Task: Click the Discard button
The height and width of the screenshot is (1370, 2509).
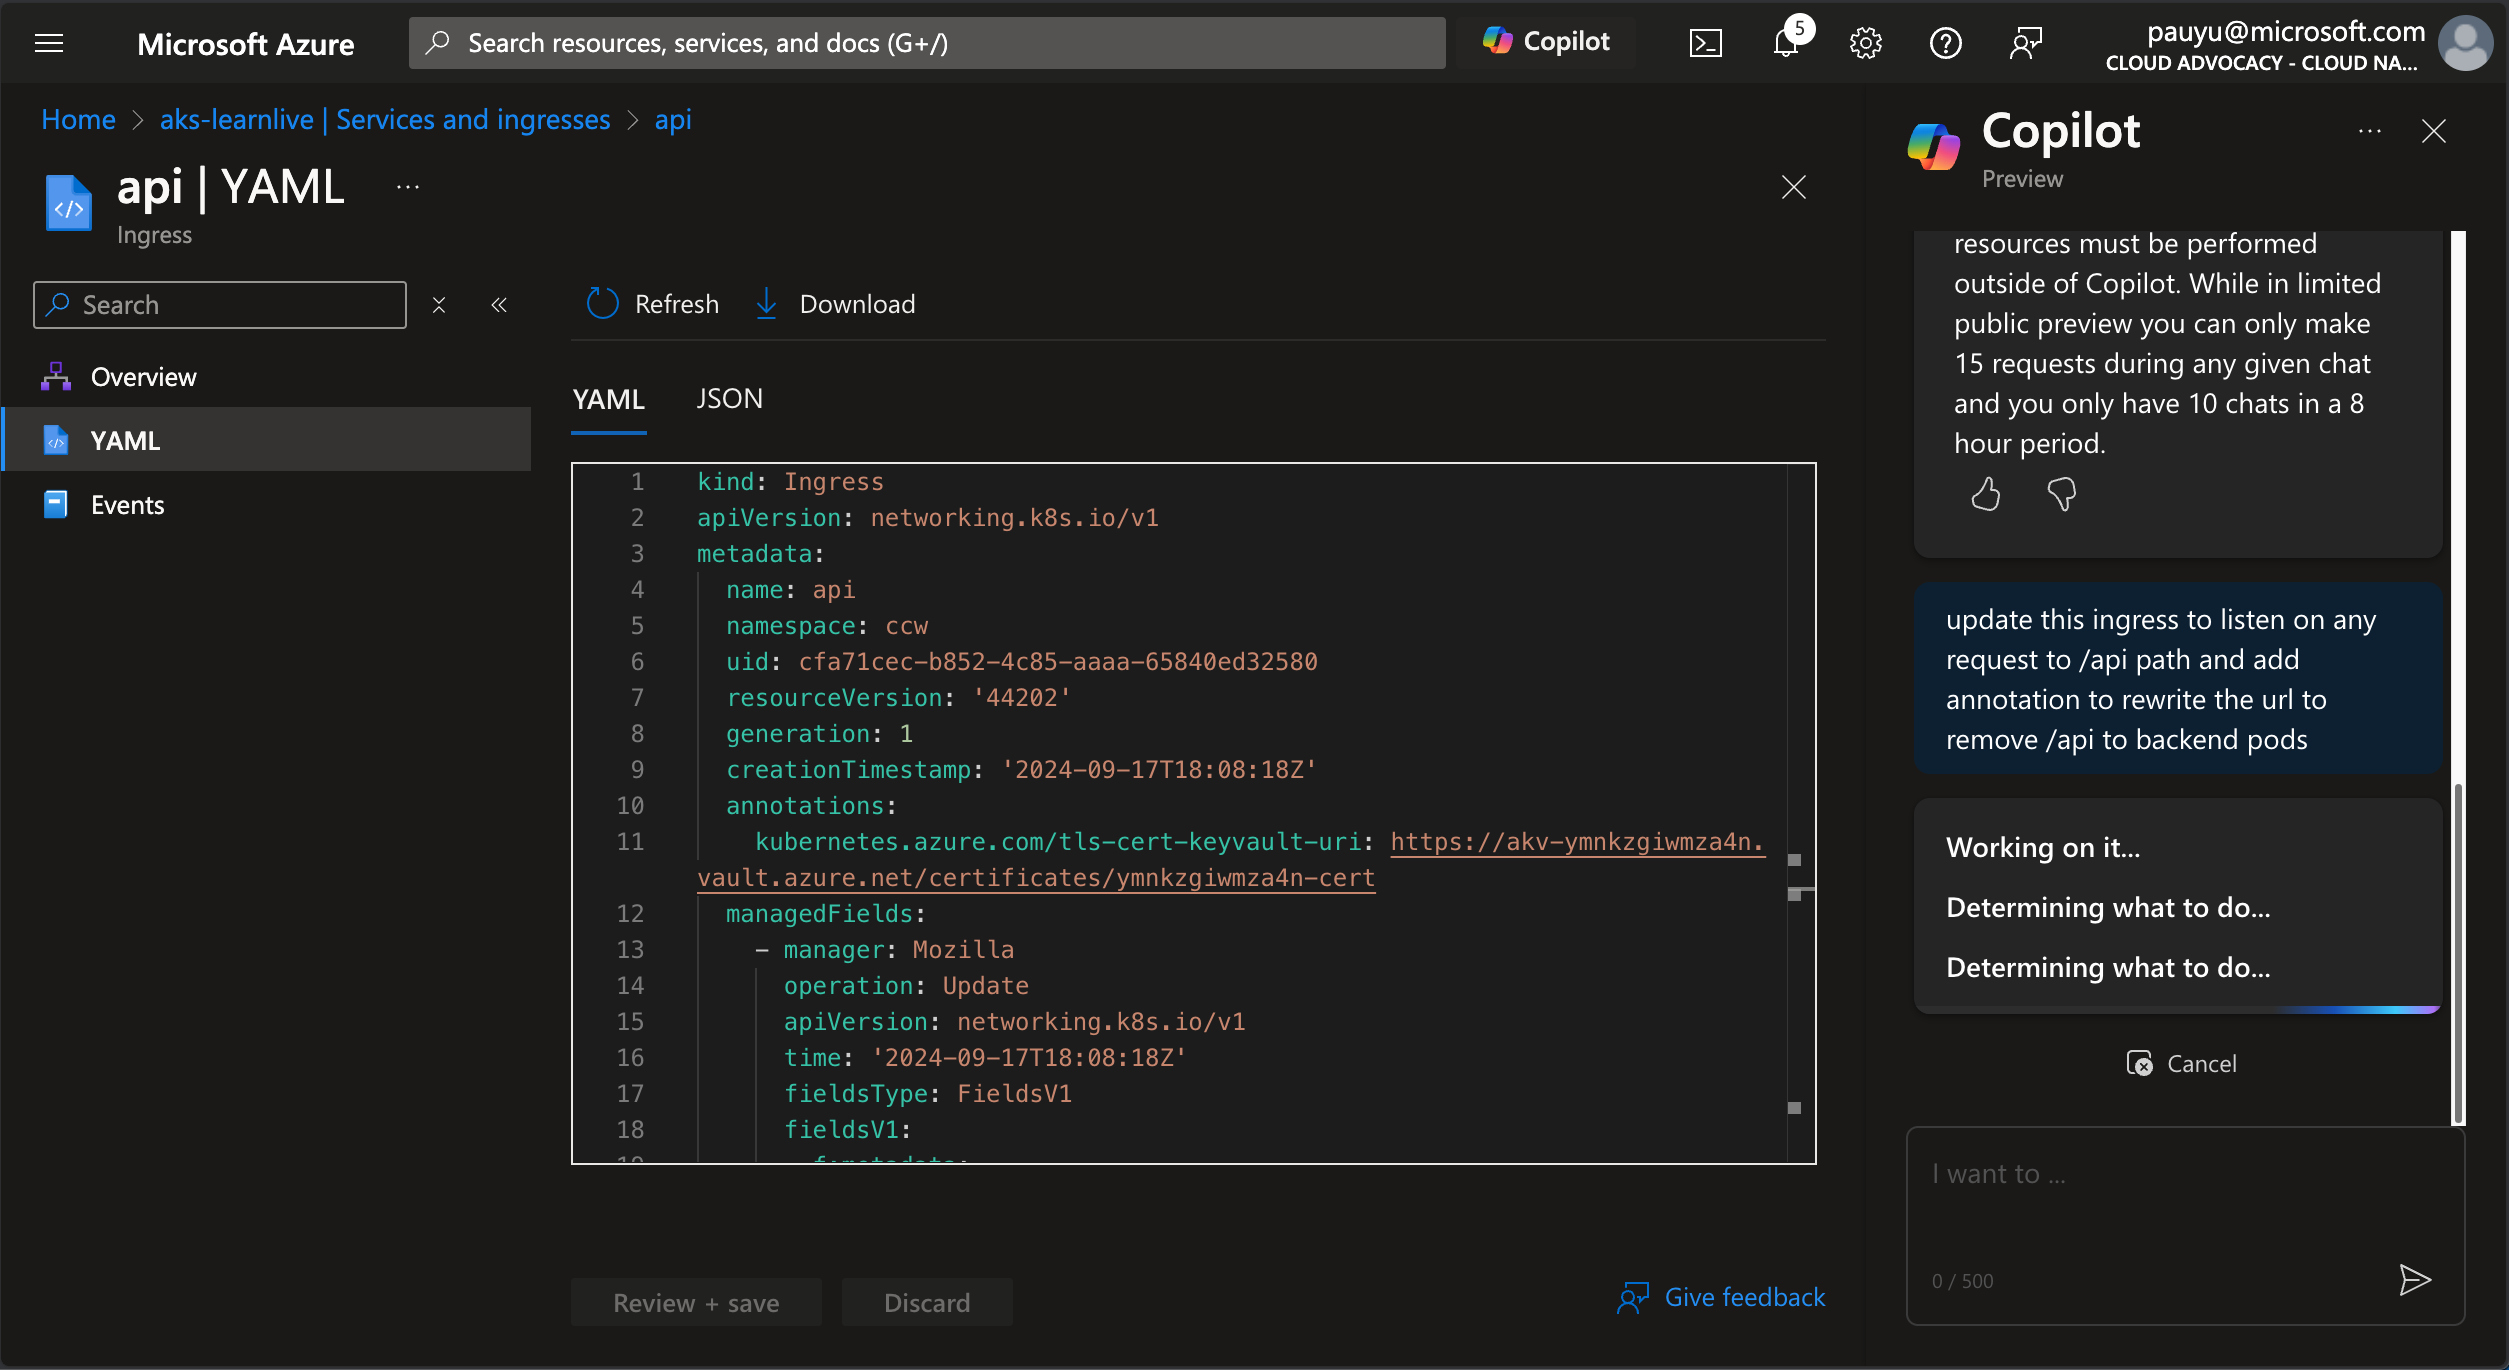Action: click(x=927, y=1302)
